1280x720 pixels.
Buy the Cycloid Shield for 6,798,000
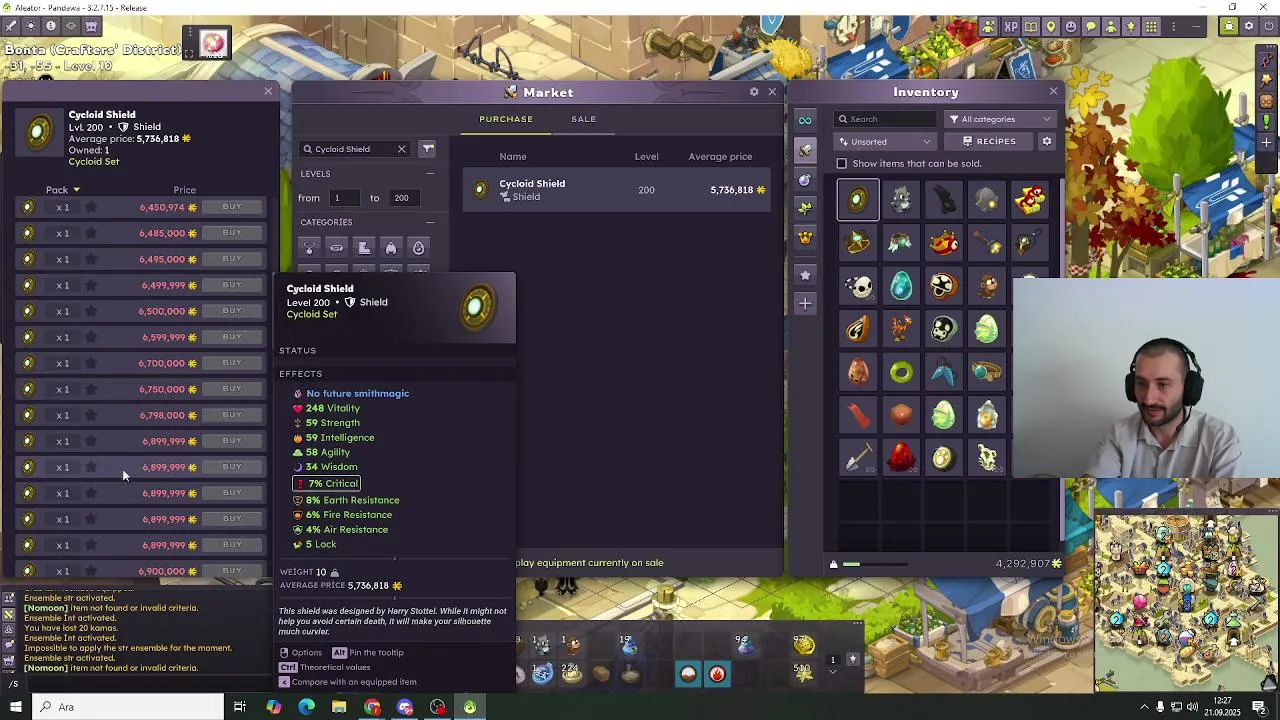232,415
